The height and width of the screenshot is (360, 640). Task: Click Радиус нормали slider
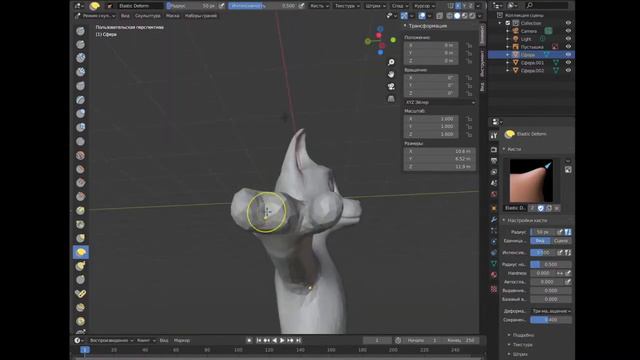[x=551, y=264]
